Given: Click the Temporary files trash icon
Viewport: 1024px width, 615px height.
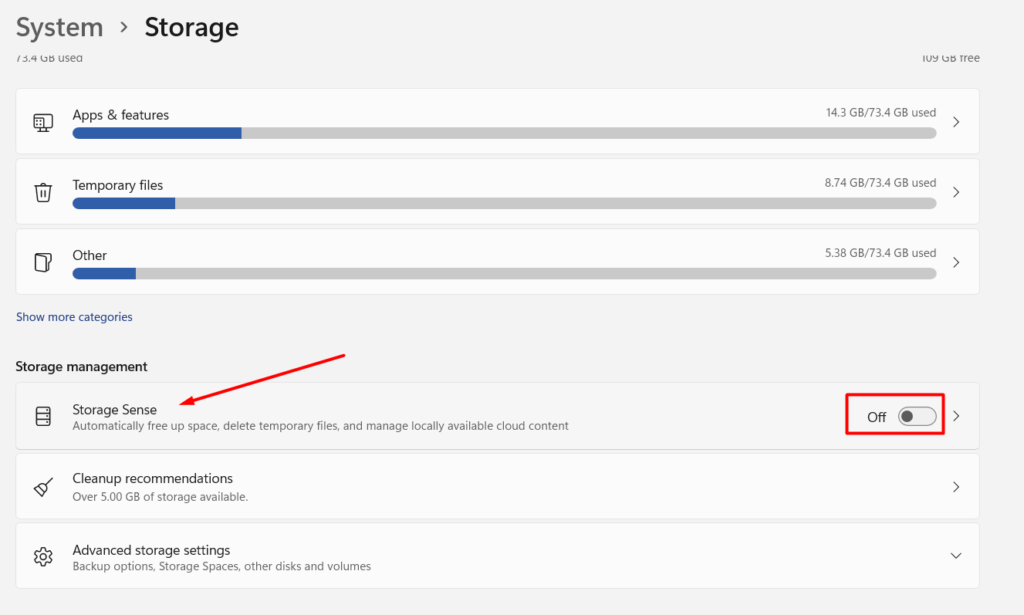Looking at the screenshot, I should pos(42,191).
